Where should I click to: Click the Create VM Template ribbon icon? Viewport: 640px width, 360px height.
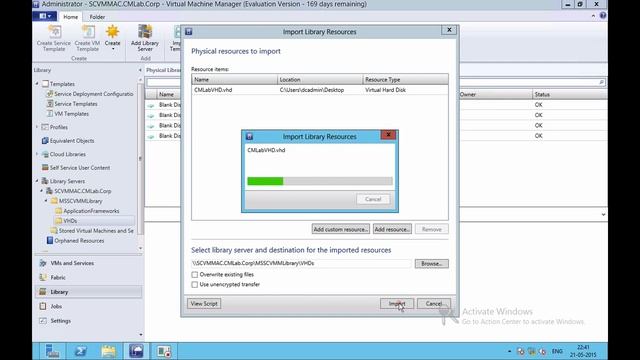[x=87, y=38]
